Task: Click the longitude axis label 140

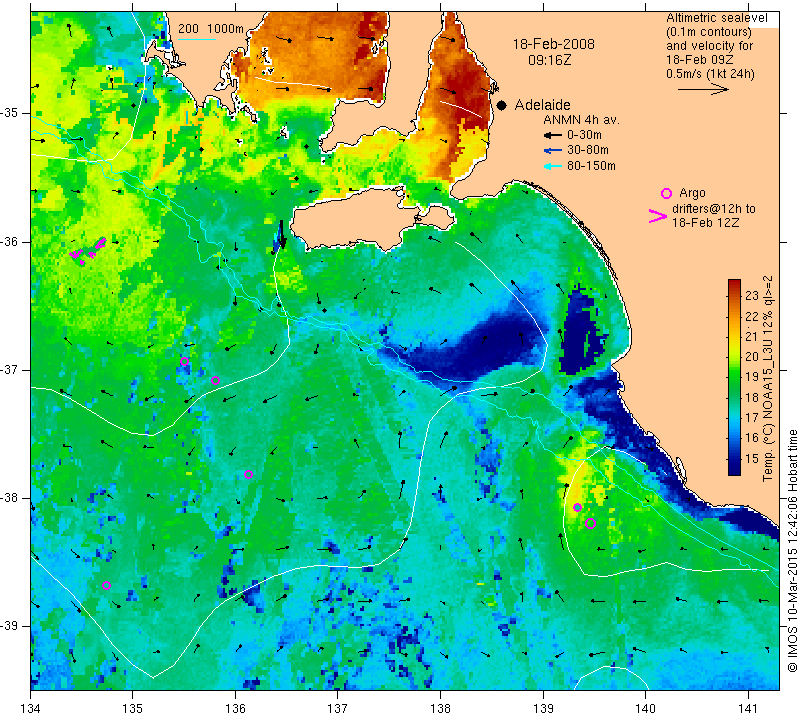Action: coord(645,708)
